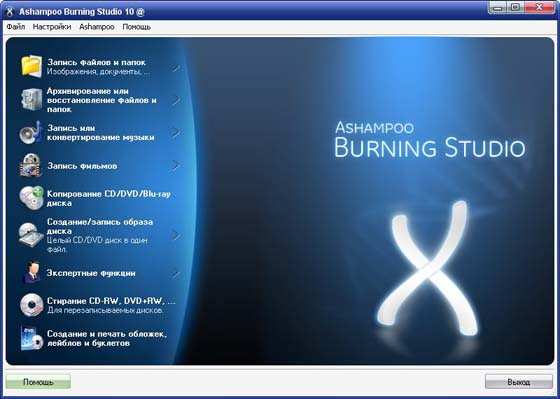Viewport: 560px width, 399px height.
Task: Open 'Экспертные функции' entry
Action: [91, 273]
